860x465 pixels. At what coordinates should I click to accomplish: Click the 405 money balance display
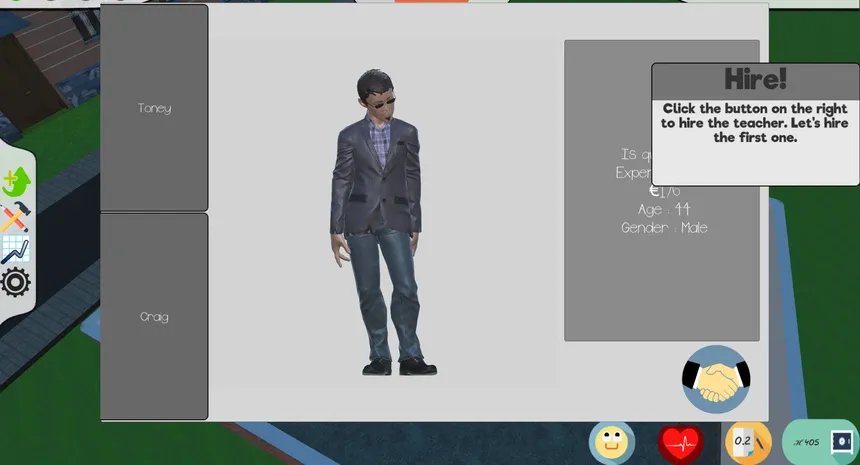click(807, 442)
